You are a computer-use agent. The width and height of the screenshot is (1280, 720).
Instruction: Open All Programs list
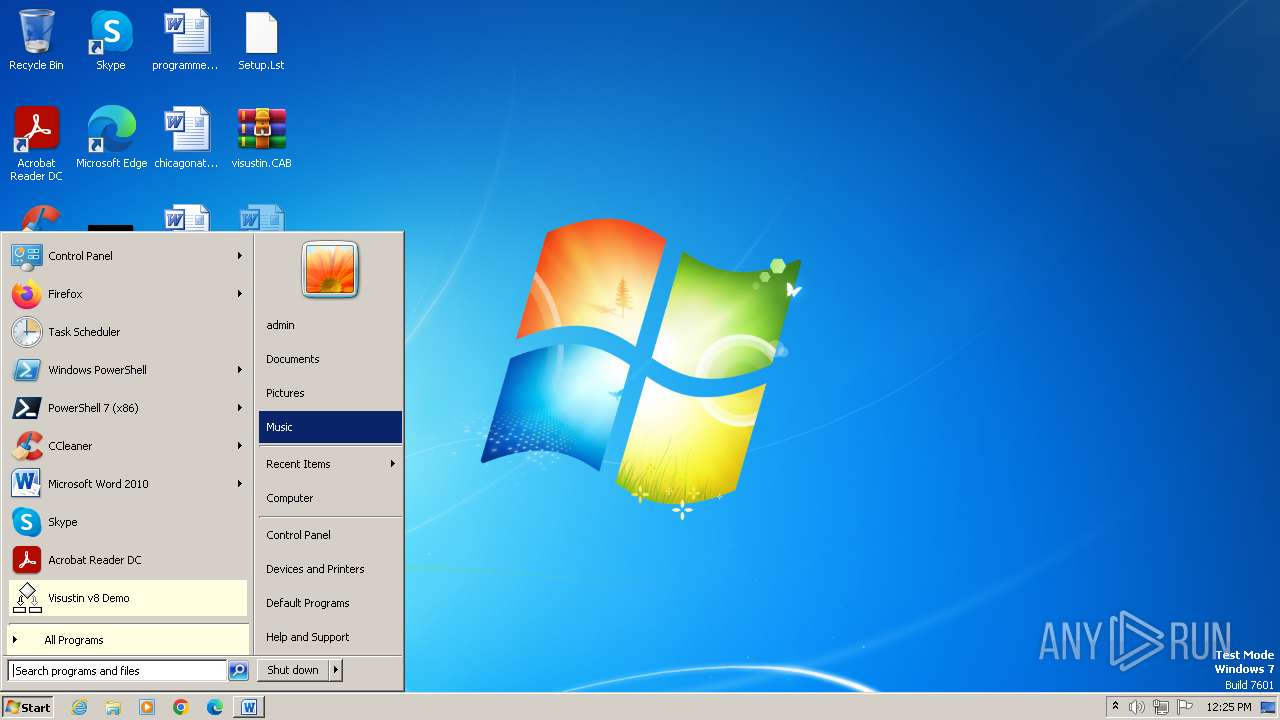tap(128, 640)
